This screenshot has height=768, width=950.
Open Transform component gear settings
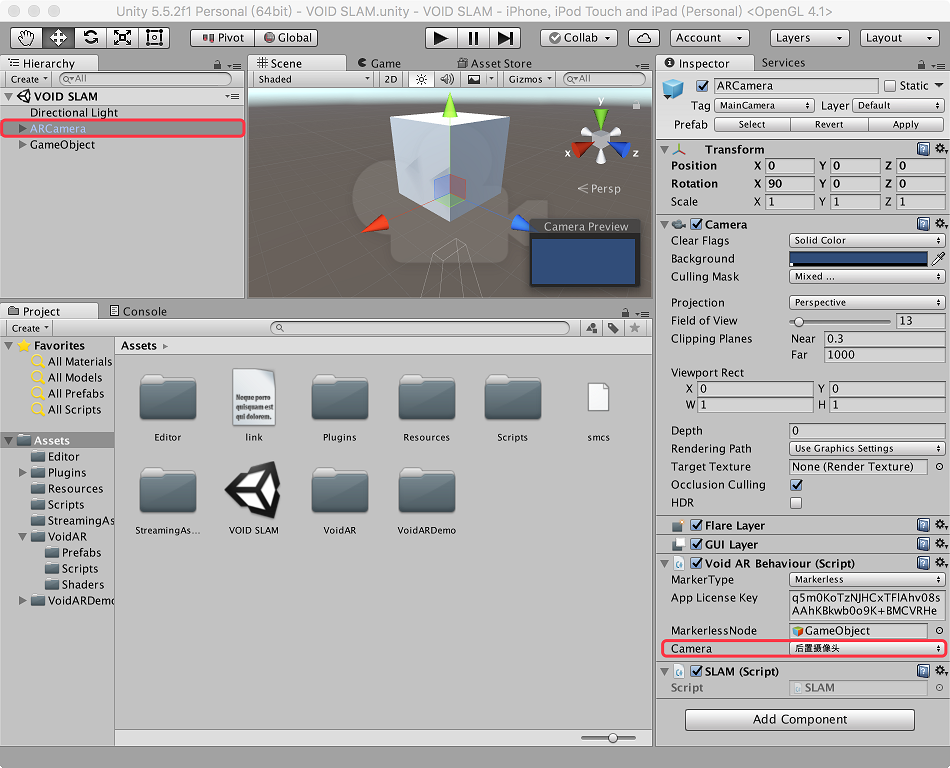click(x=941, y=149)
